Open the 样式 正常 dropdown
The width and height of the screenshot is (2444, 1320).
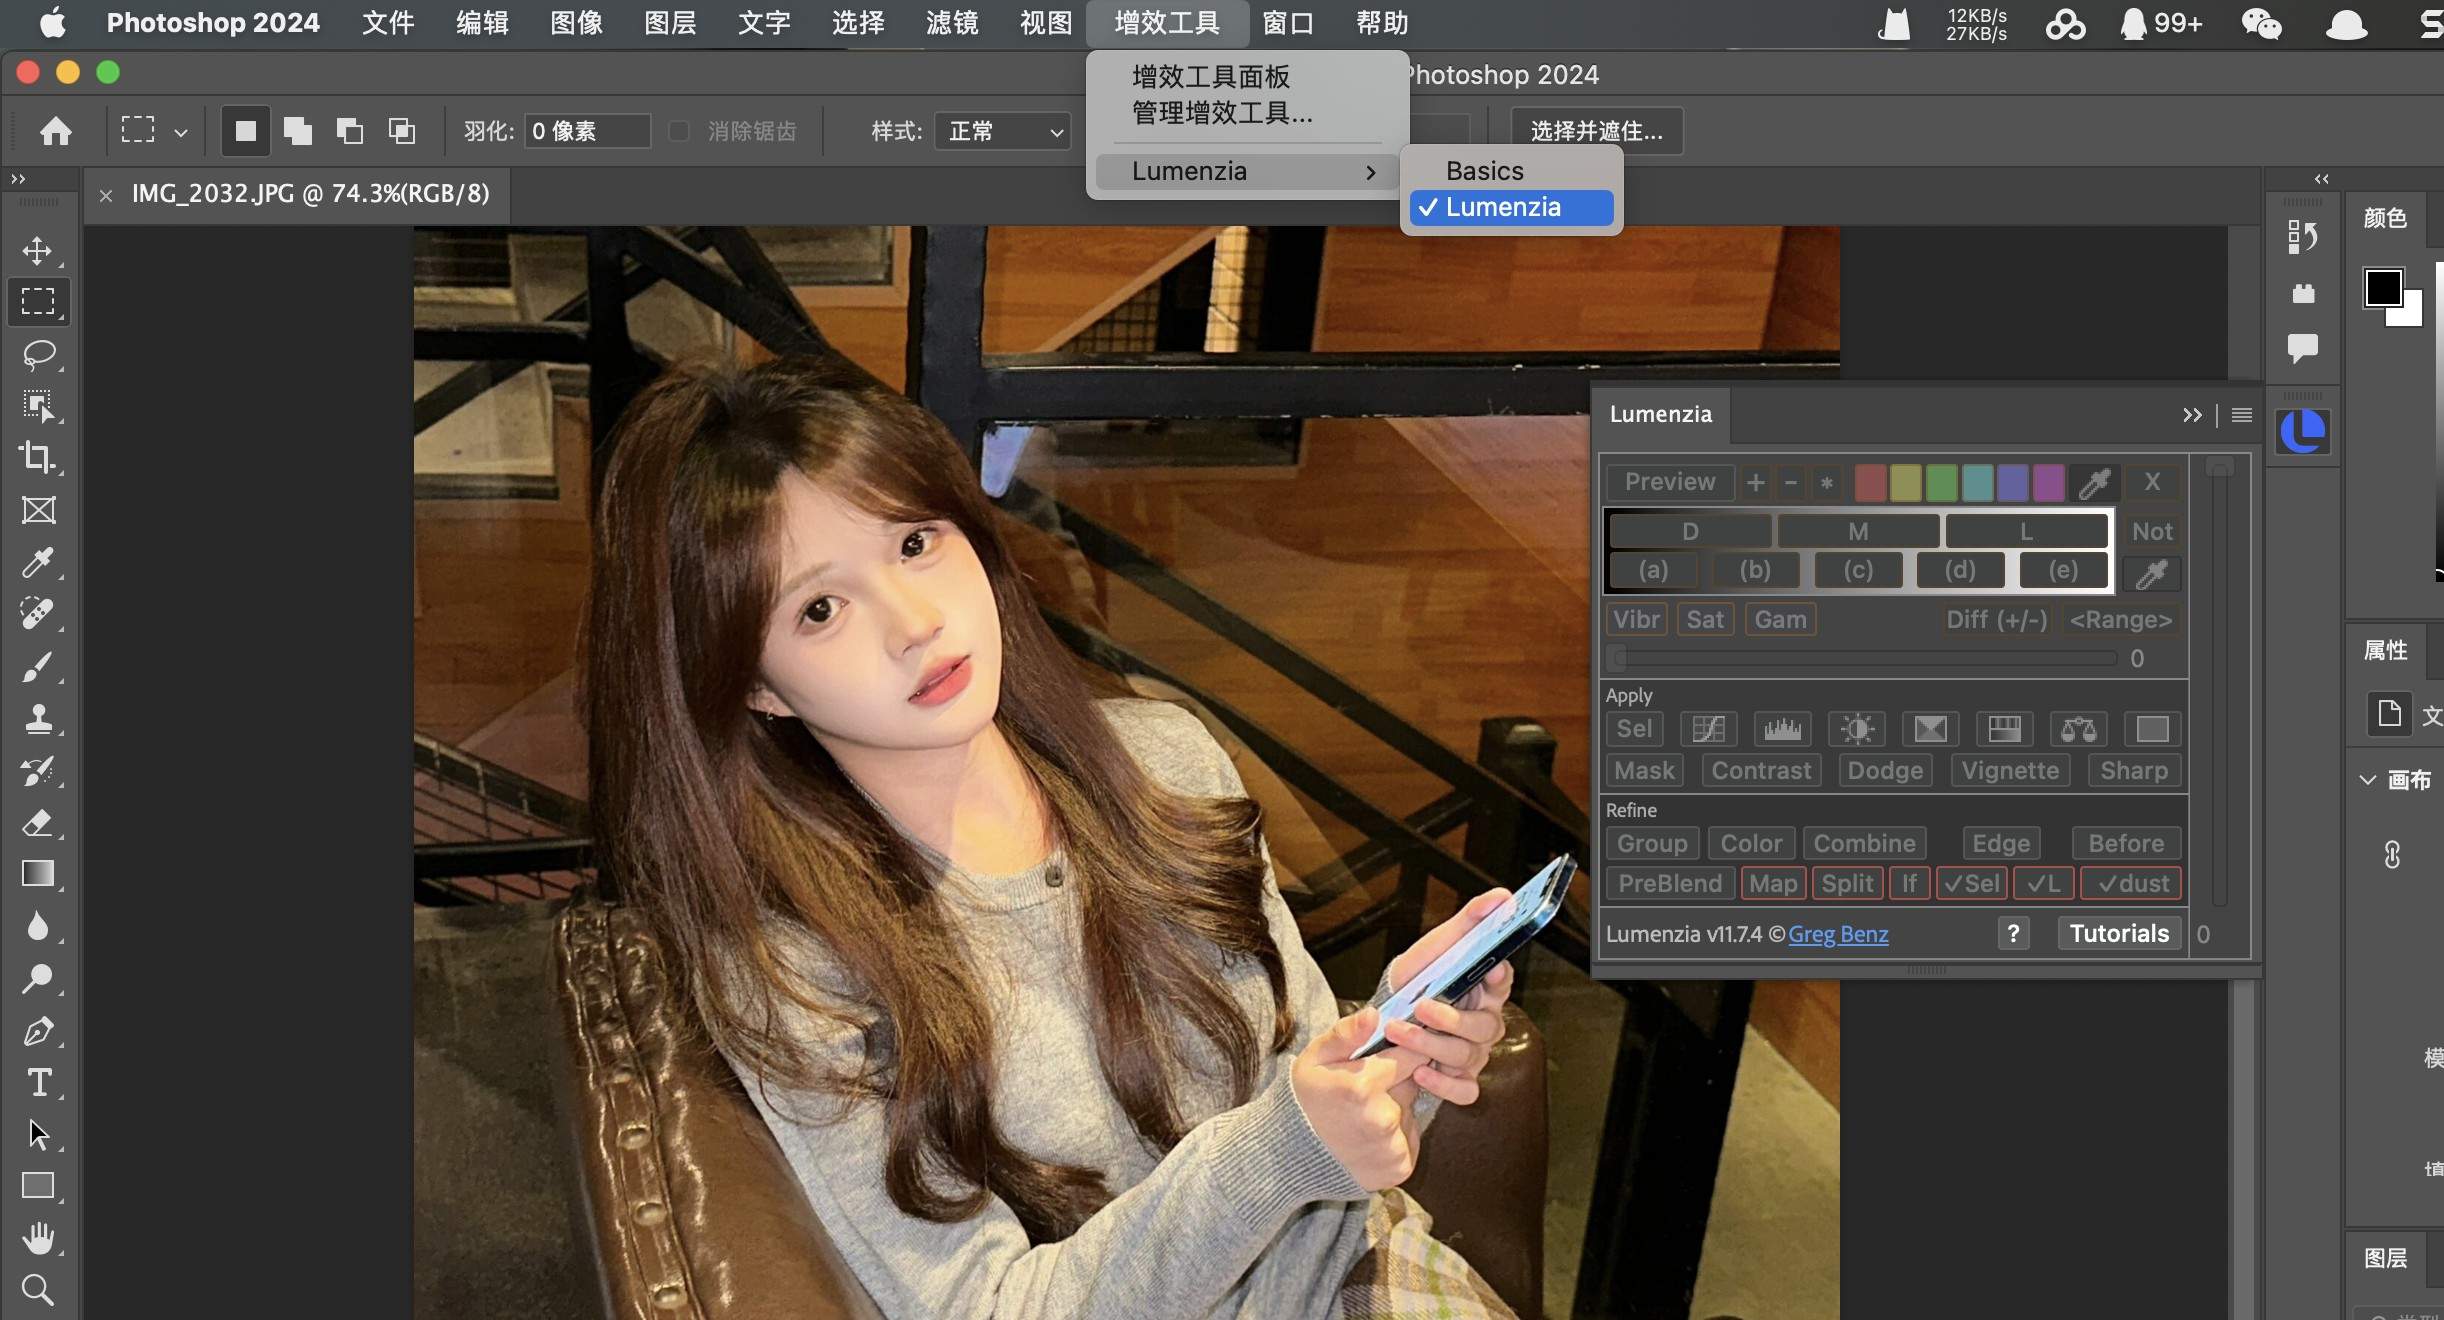1001,131
